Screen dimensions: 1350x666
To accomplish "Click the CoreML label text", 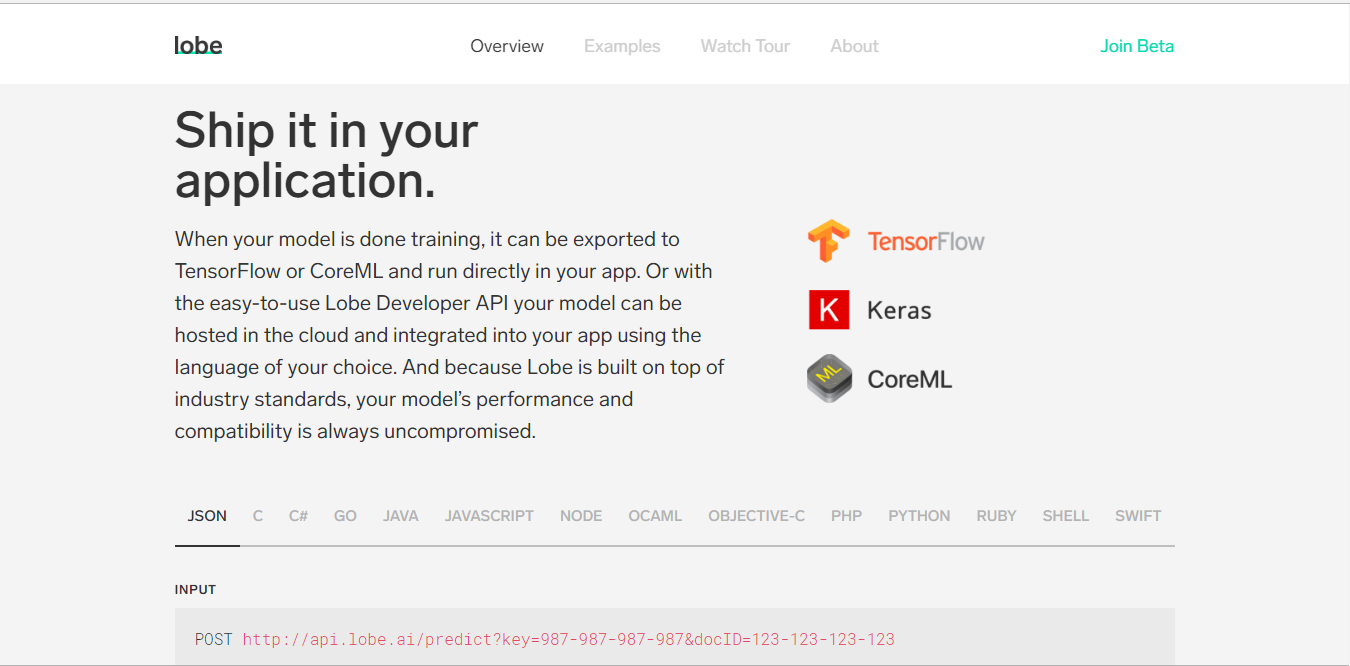I will click(909, 379).
